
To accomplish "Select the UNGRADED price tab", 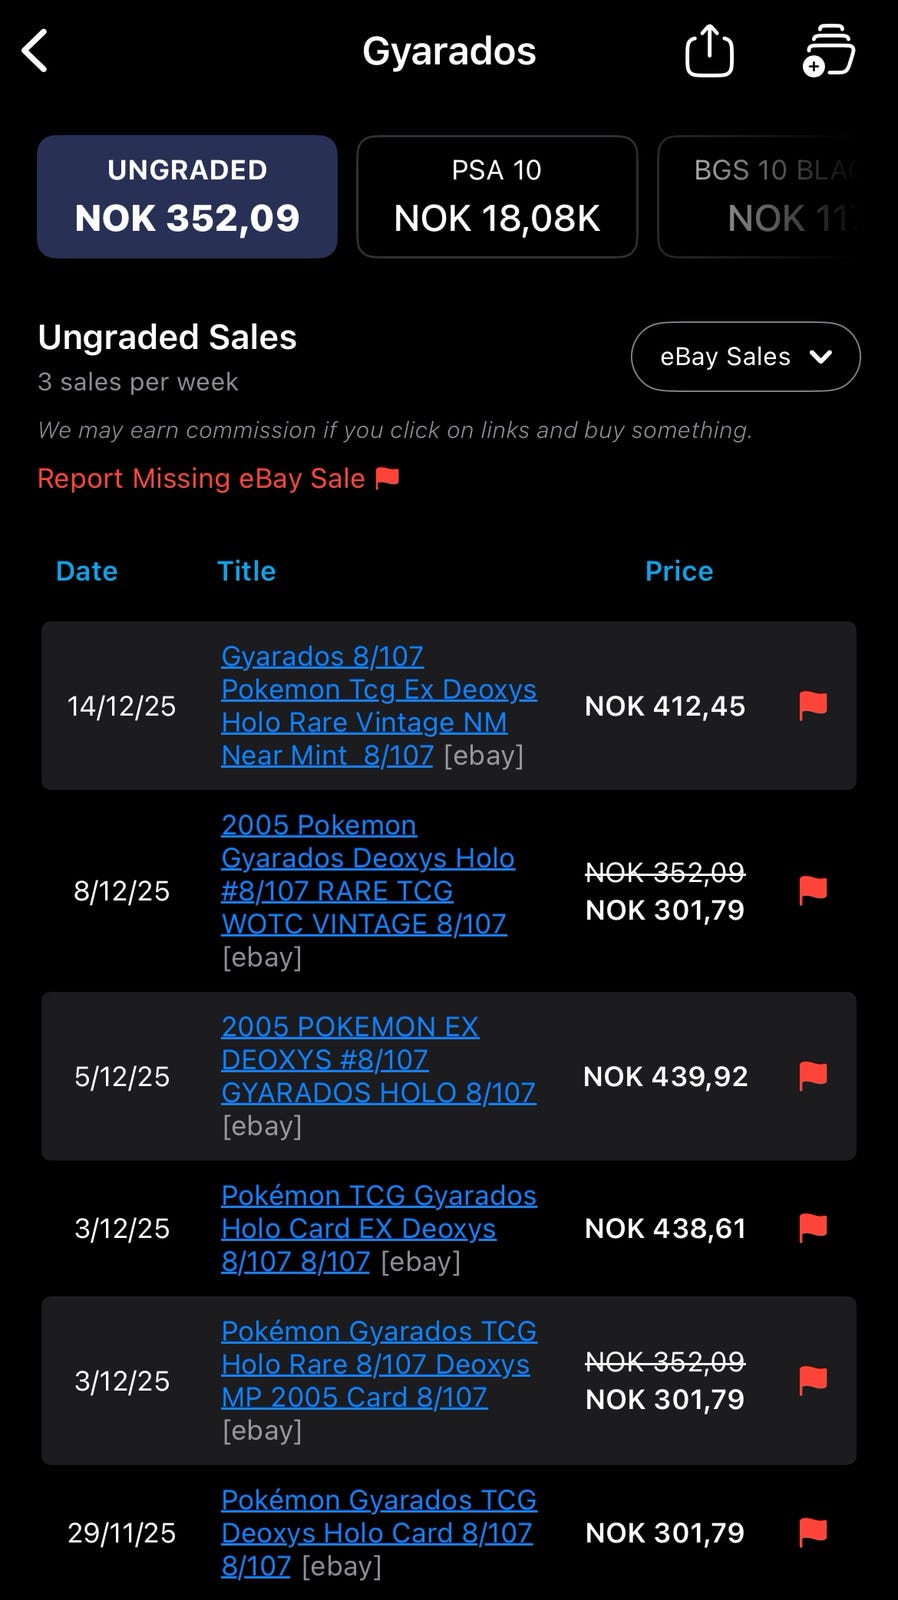I will click(187, 196).
